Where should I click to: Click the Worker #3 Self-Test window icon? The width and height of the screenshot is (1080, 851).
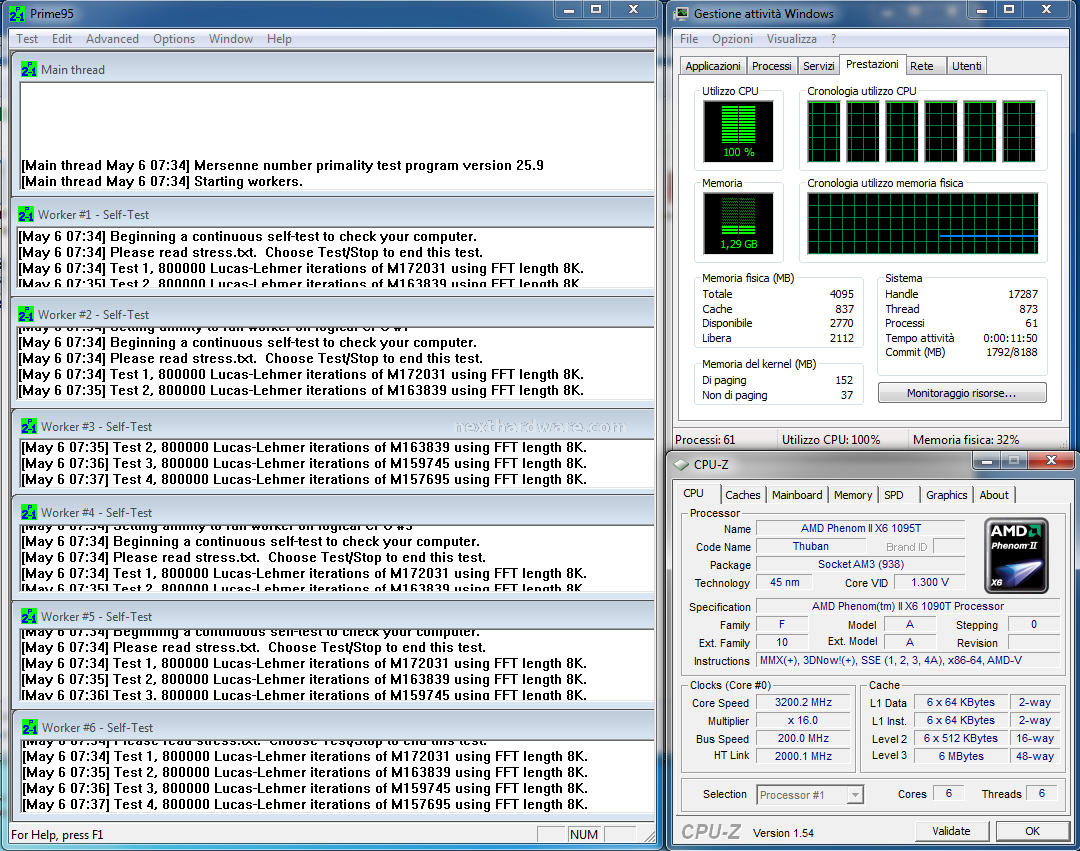pyautogui.click(x=29, y=427)
